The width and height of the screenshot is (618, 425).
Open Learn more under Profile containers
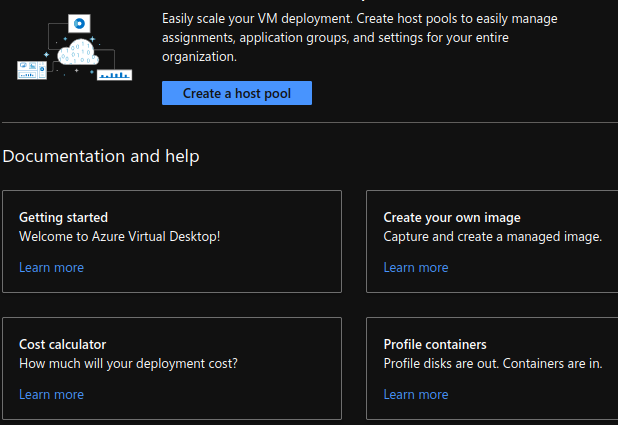(x=416, y=395)
